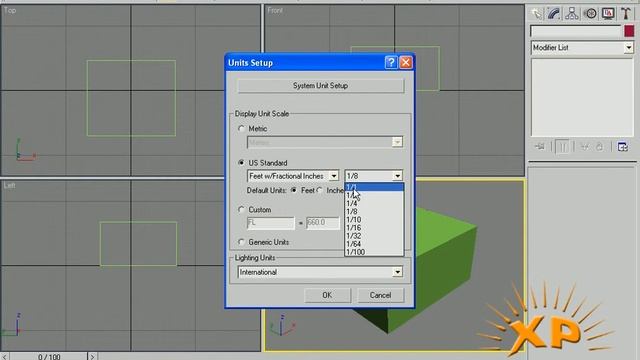Click the Front viewport label
The image size is (640, 360).
pos(275,10)
